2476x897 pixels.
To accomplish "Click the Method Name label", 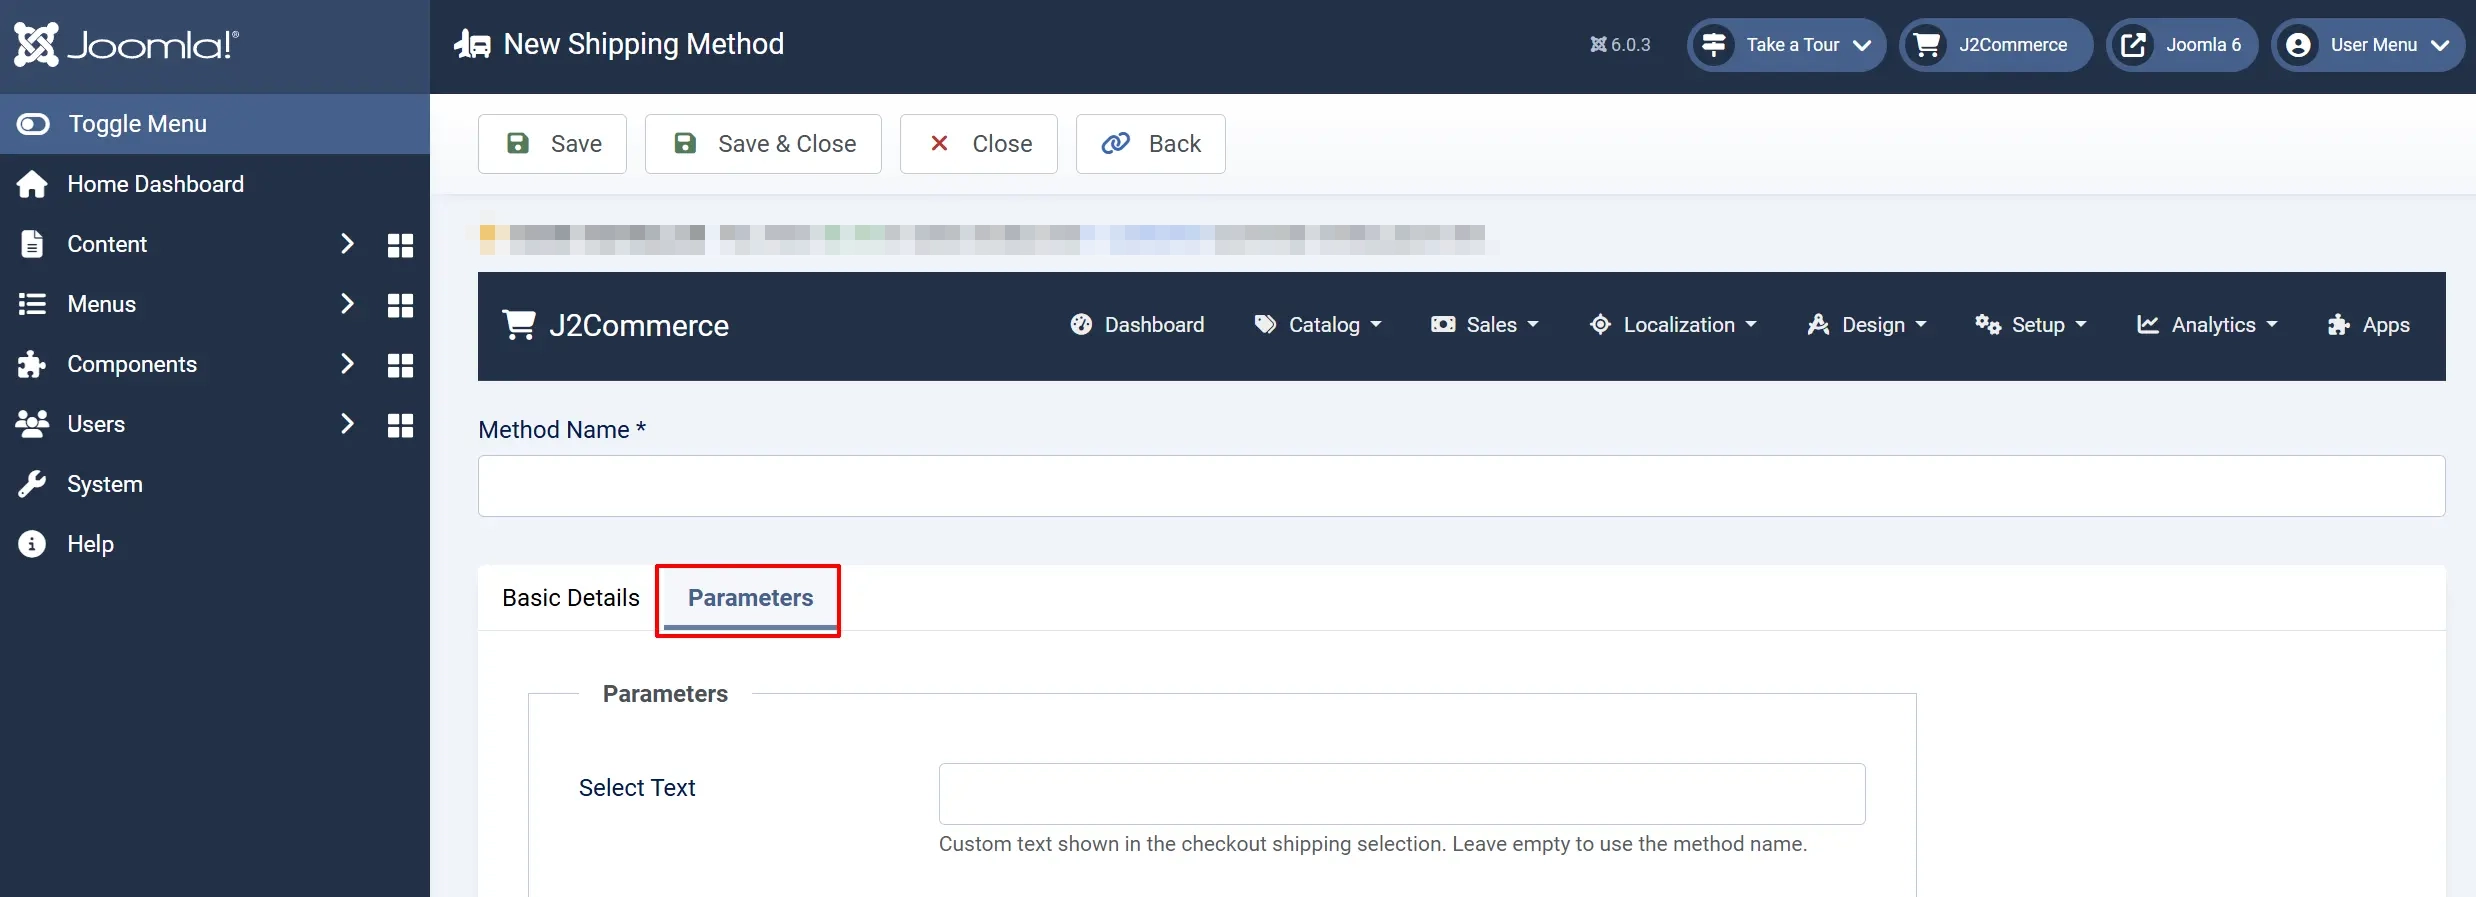I will 562,430.
